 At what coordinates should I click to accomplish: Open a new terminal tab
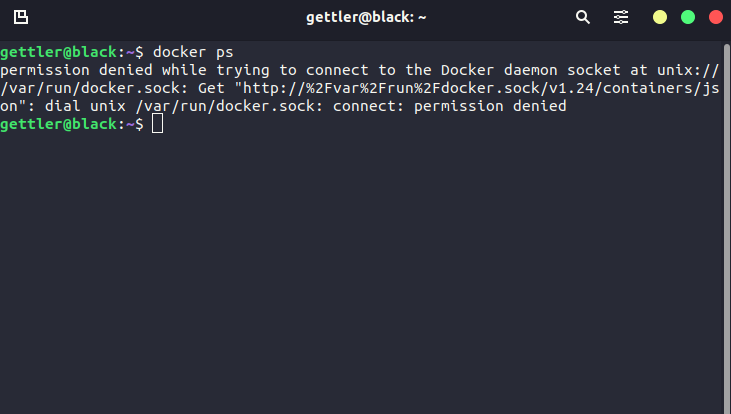(21, 17)
